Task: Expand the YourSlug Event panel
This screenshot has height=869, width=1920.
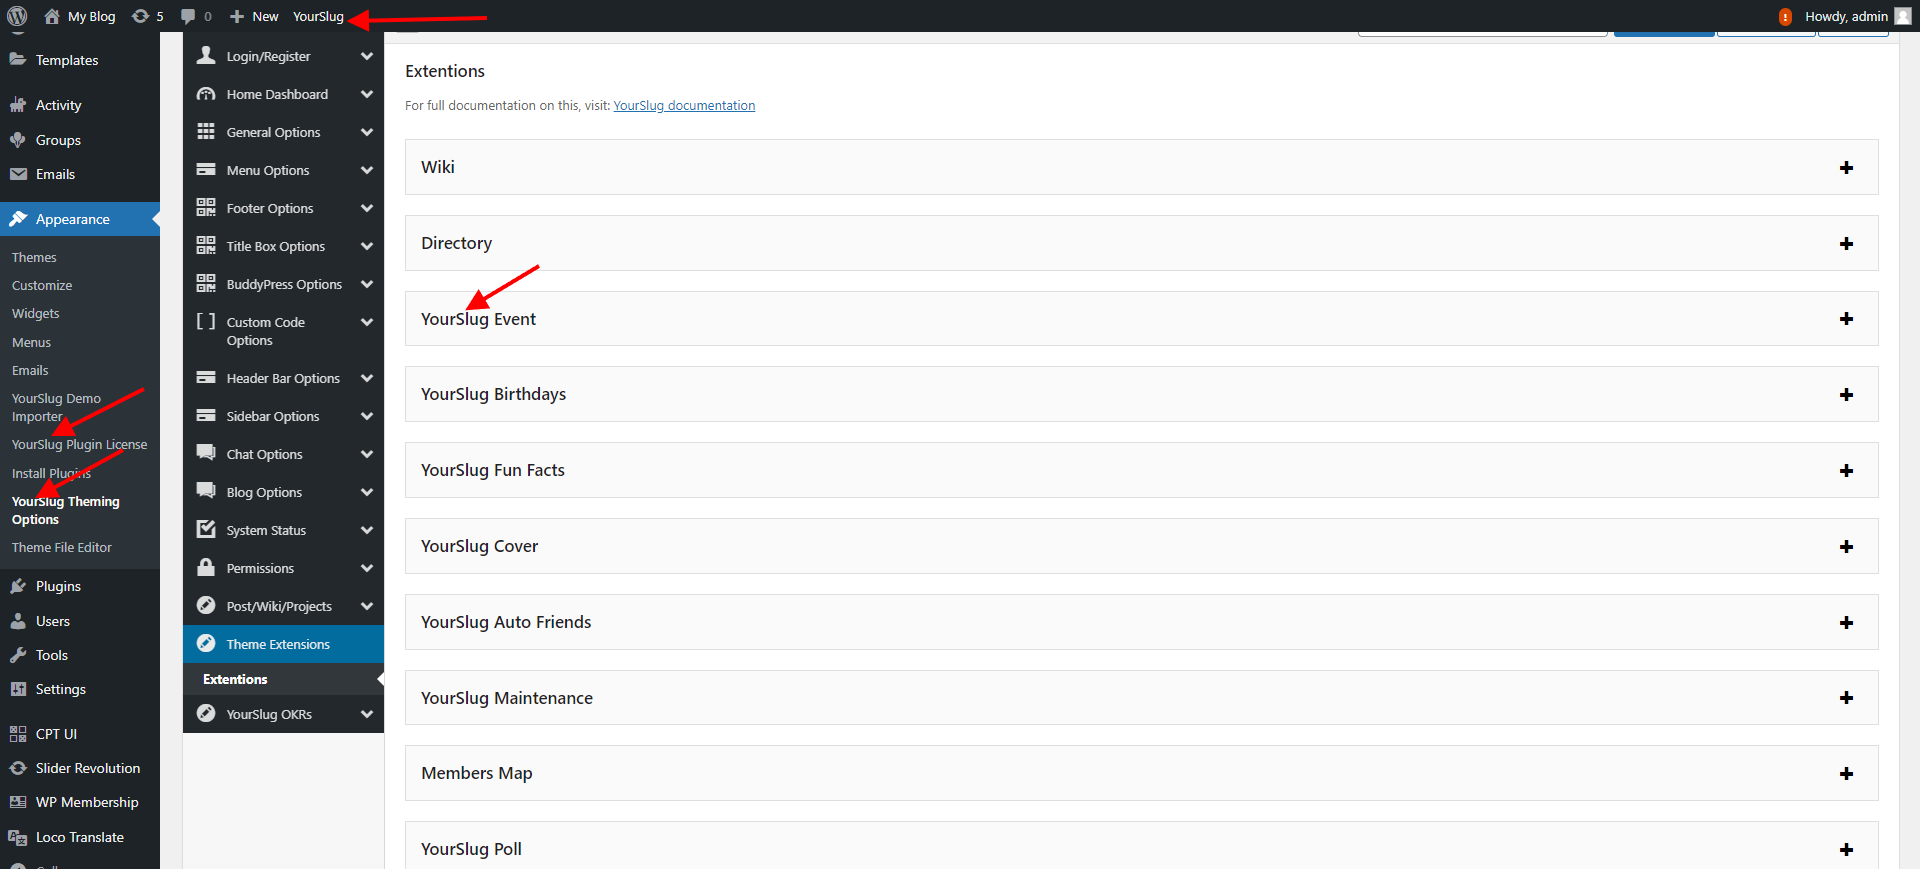Action: coord(1846,319)
